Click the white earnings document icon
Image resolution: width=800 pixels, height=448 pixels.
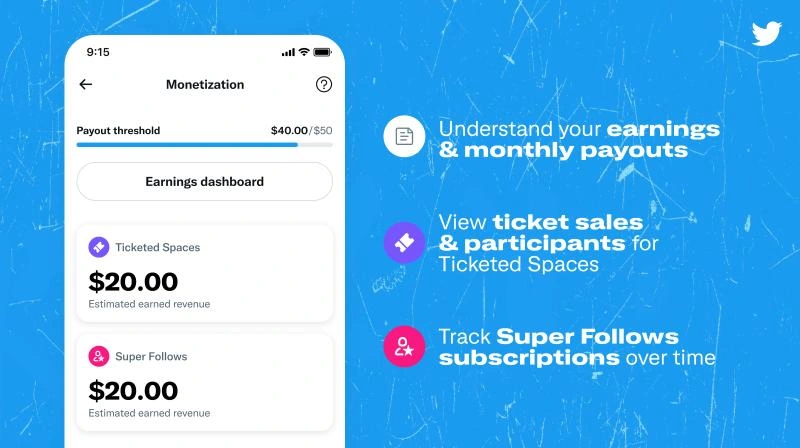pos(404,137)
